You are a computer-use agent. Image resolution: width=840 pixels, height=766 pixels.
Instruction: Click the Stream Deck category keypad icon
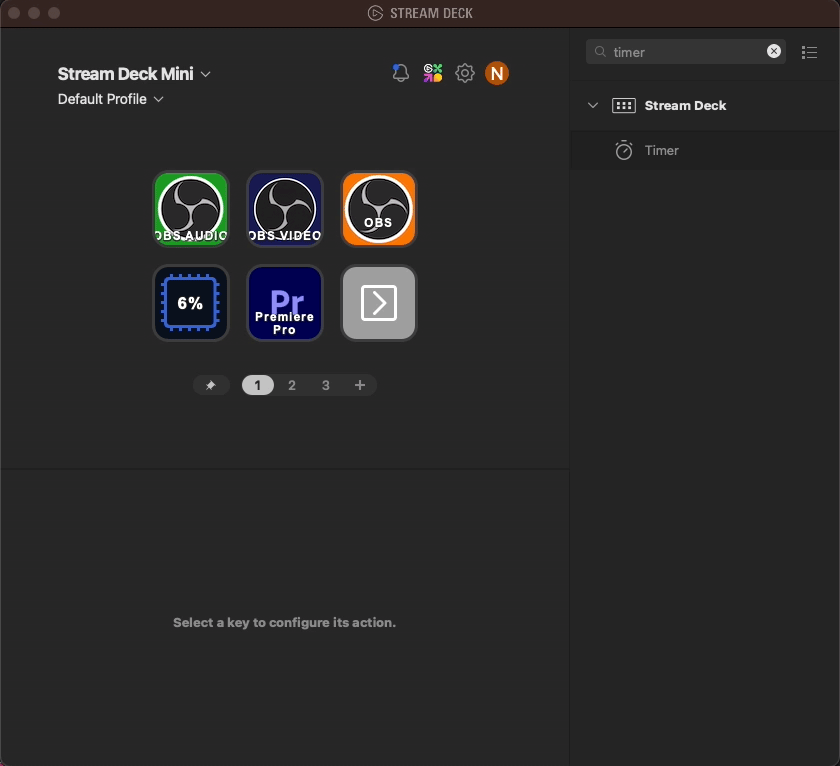pos(624,106)
